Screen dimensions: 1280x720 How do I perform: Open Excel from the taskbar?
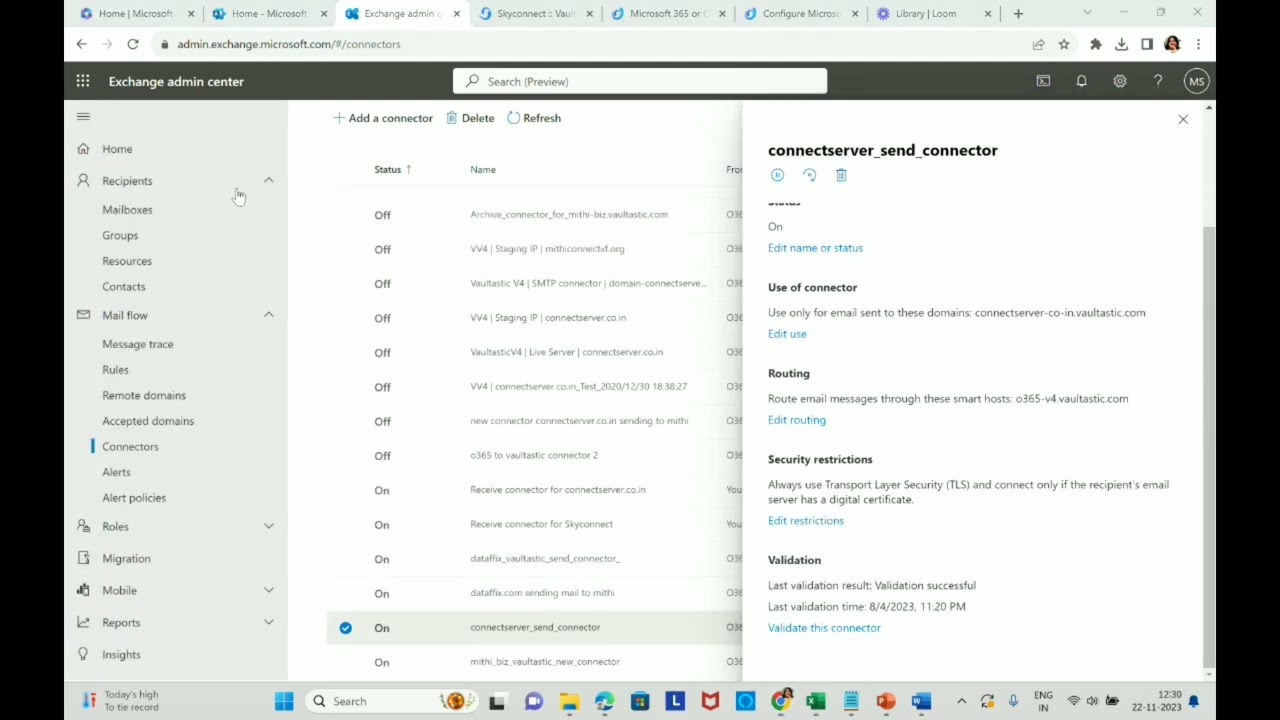(816, 701)
